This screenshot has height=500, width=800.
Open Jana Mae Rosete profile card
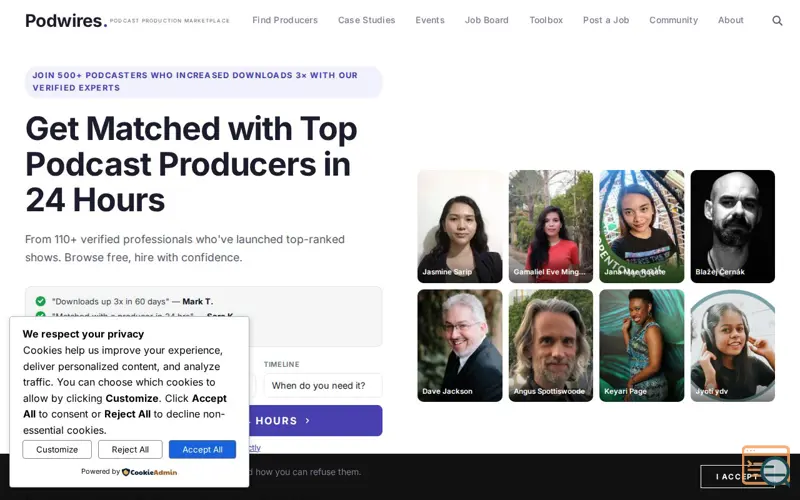coord(641,226)
